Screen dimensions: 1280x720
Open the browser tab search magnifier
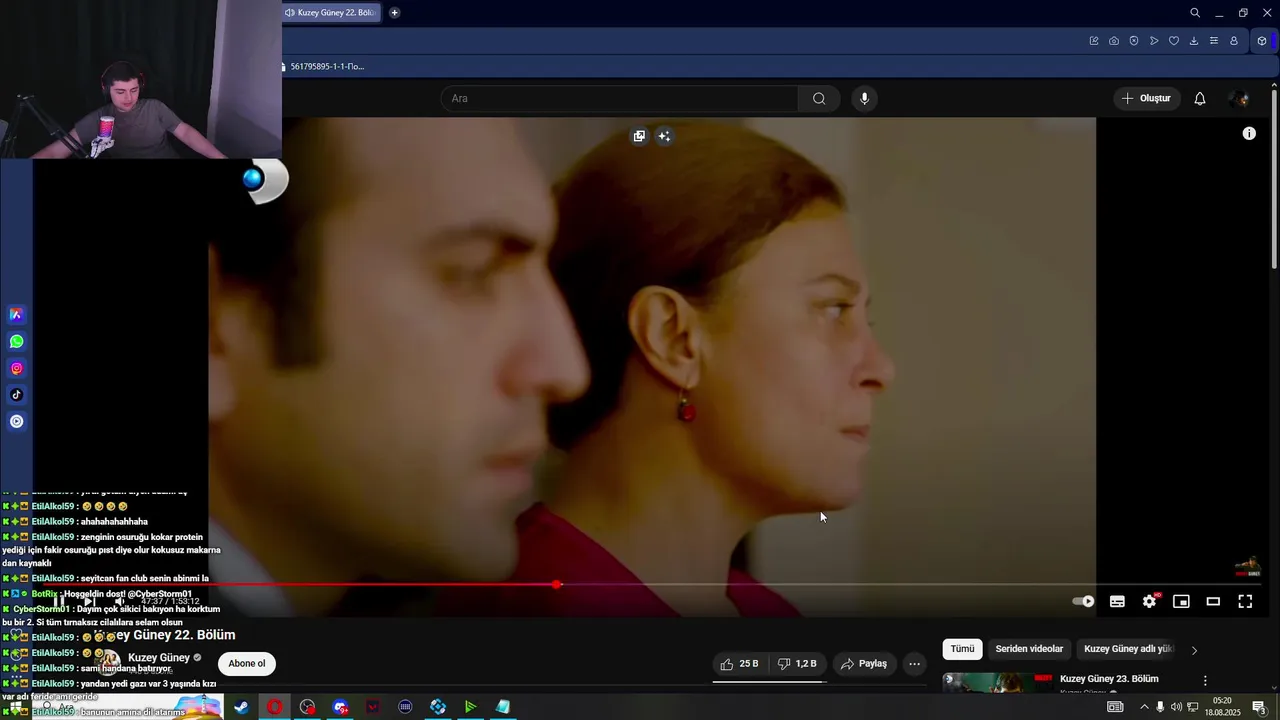click(1195, 13)
